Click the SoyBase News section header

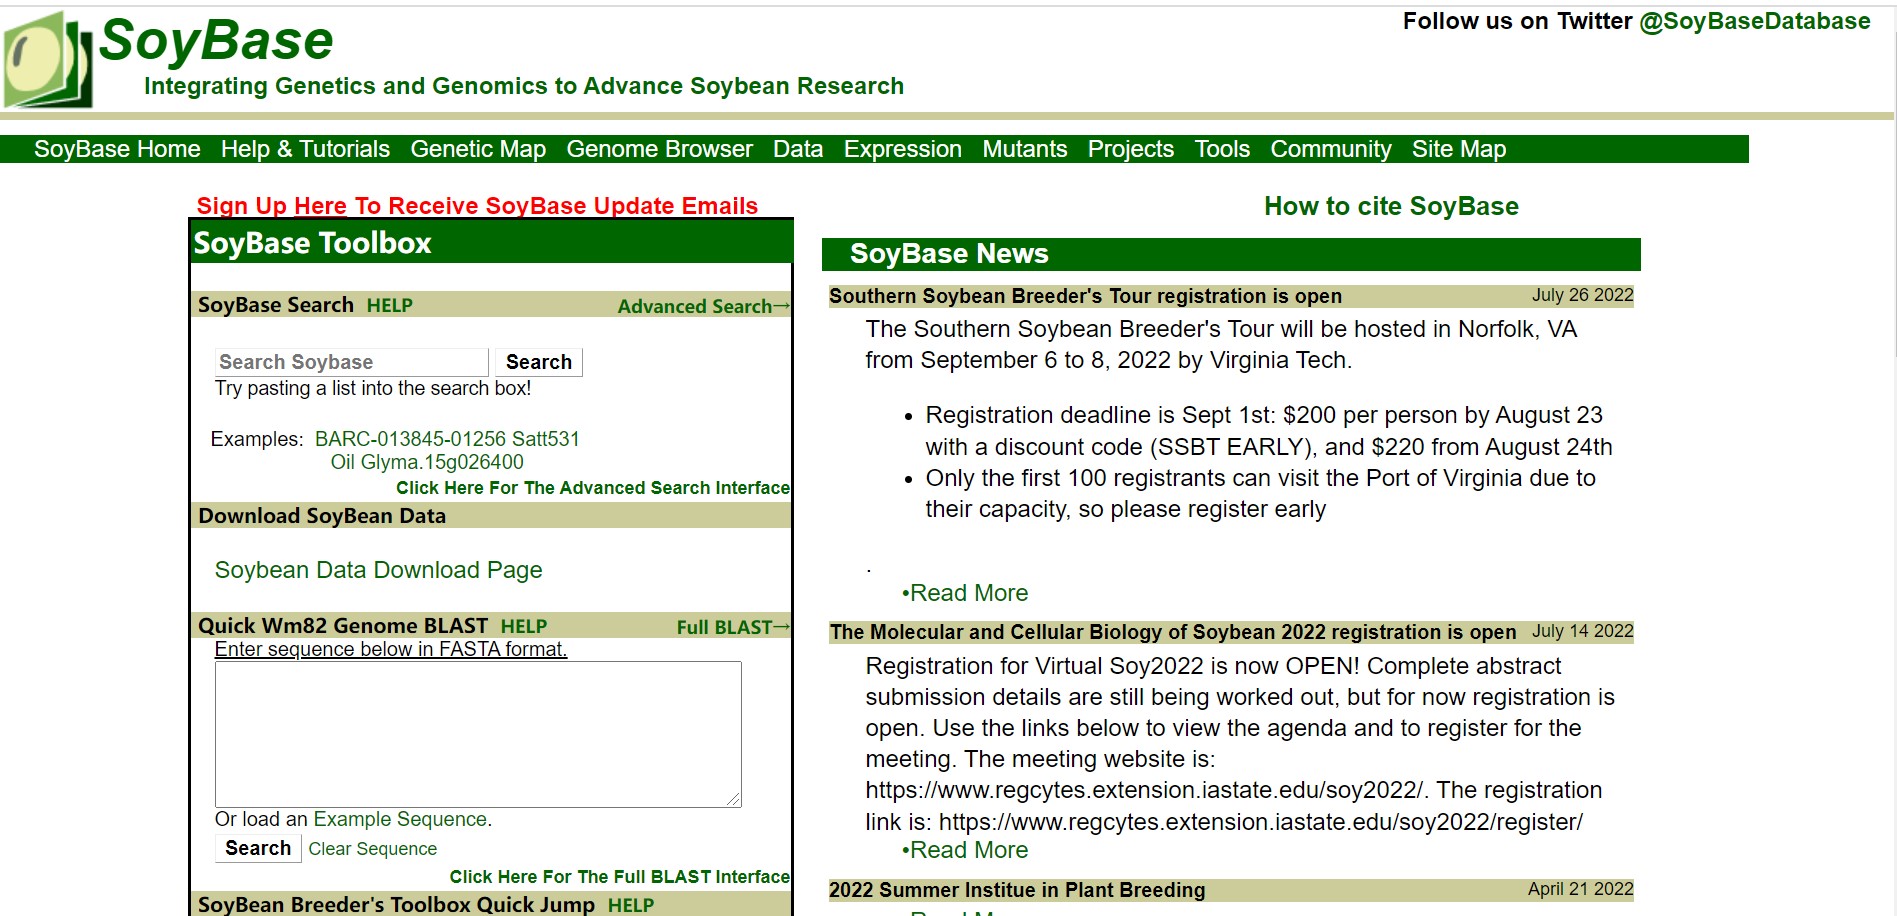(x=1231, y=254)
